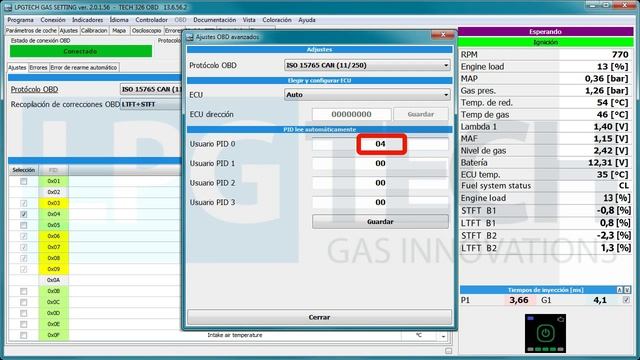Click the P1 injection time 3,66

519,300
